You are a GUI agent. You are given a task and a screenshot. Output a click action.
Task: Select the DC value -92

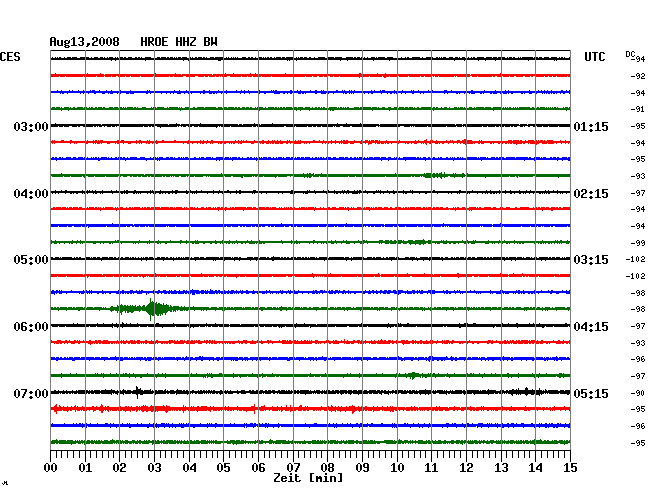(638, 76)
